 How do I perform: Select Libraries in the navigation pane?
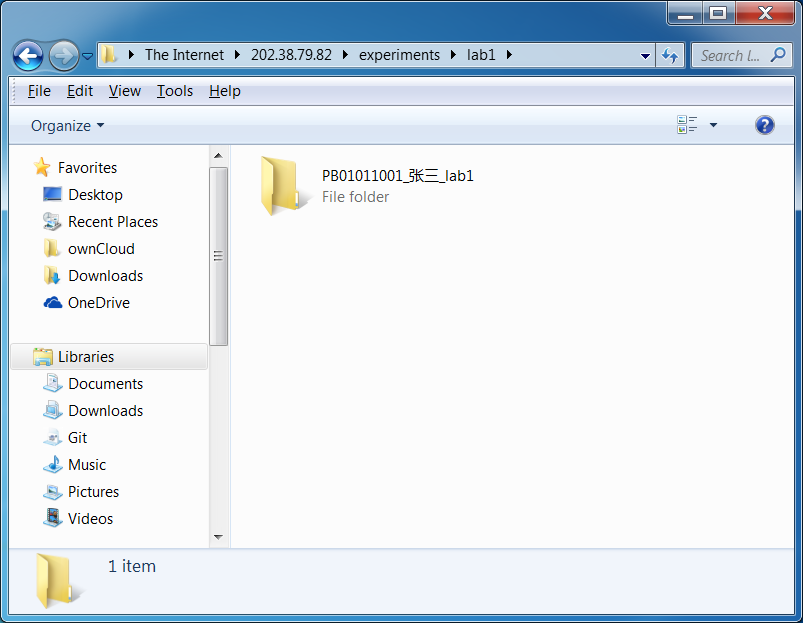(x=86, y=357)
